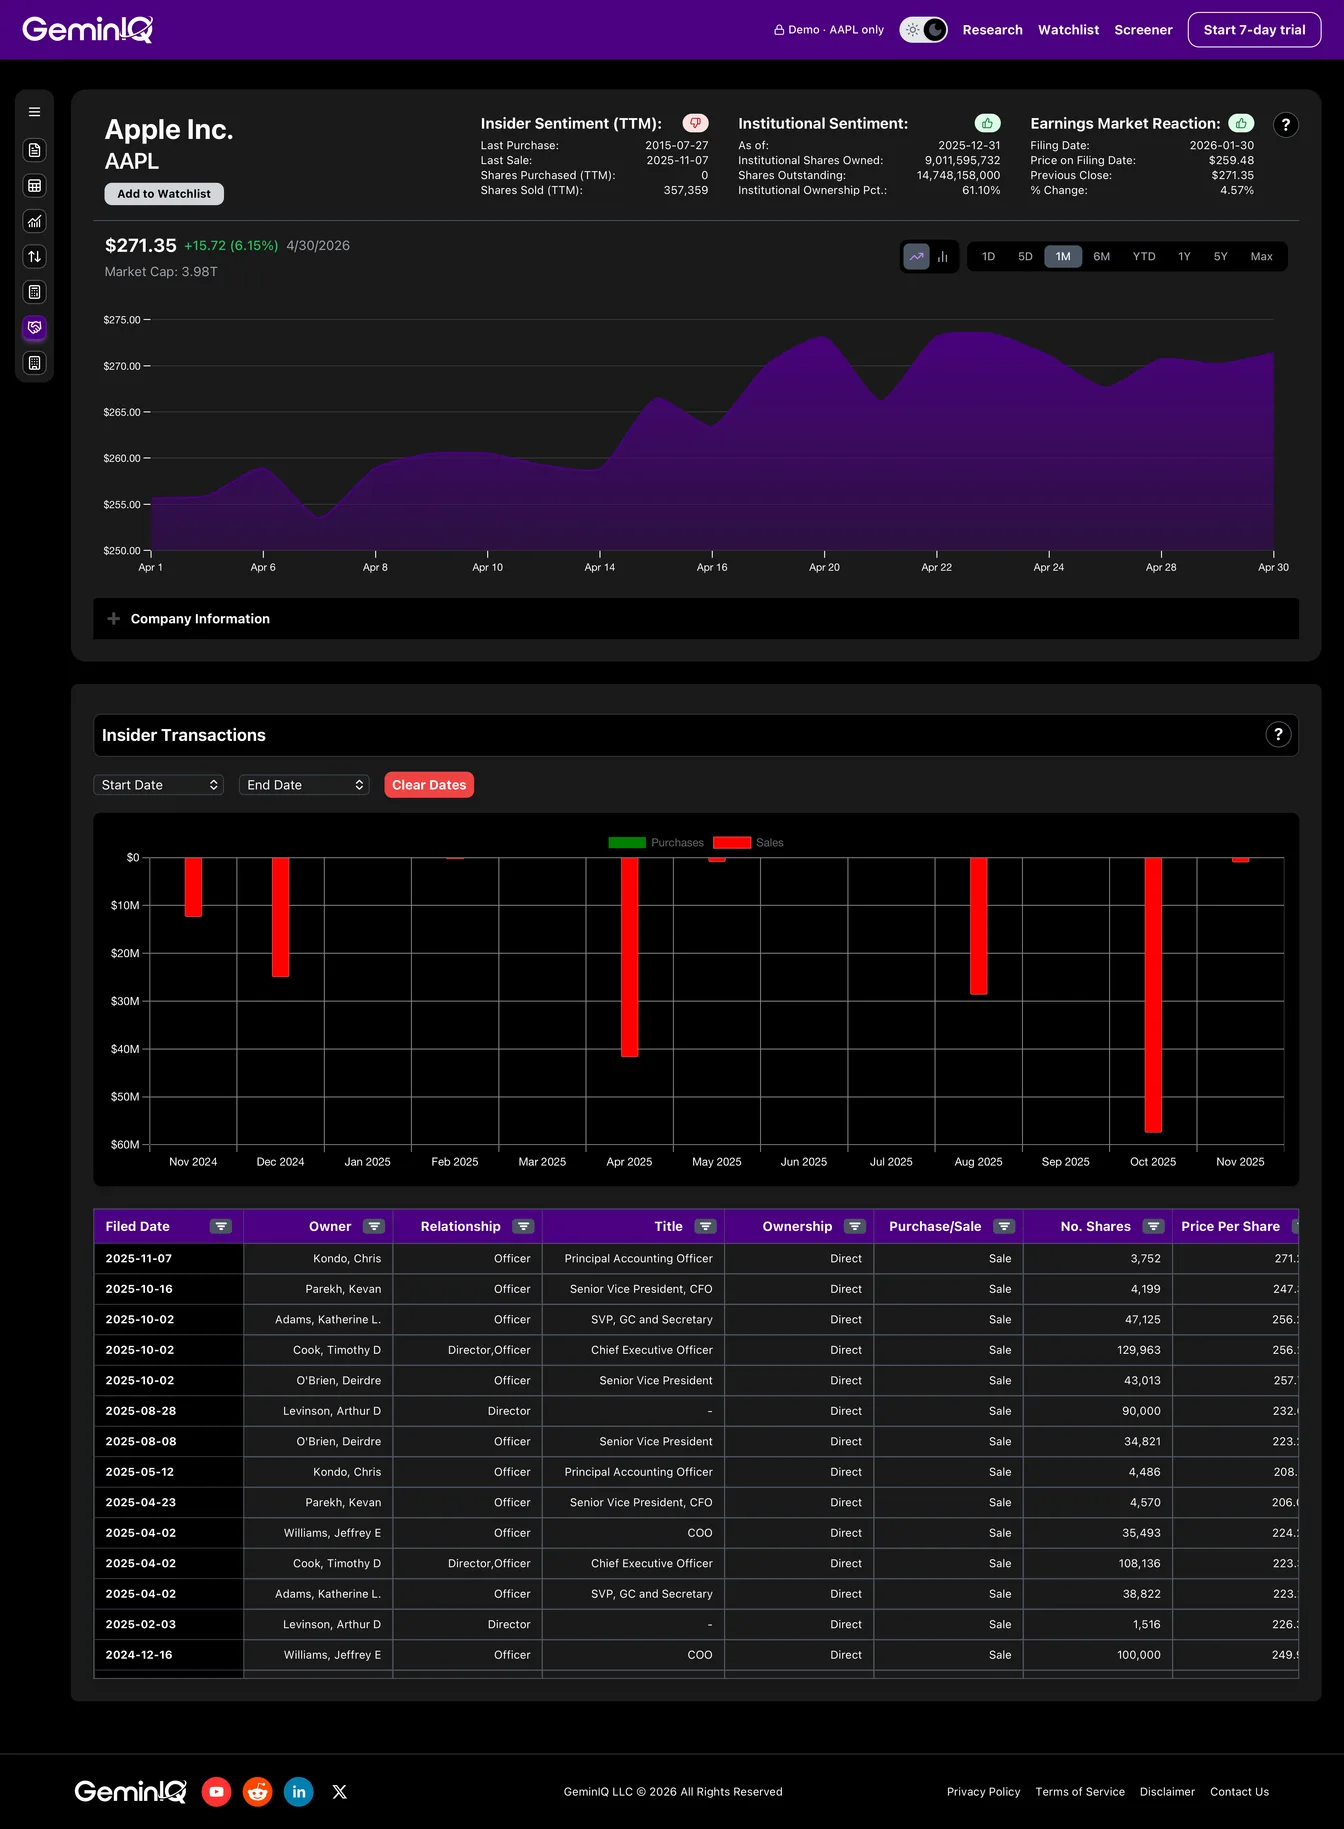Go to the Watchlist page
This screenshot has width=1344, height=1829.
(x=1068, y=30)
